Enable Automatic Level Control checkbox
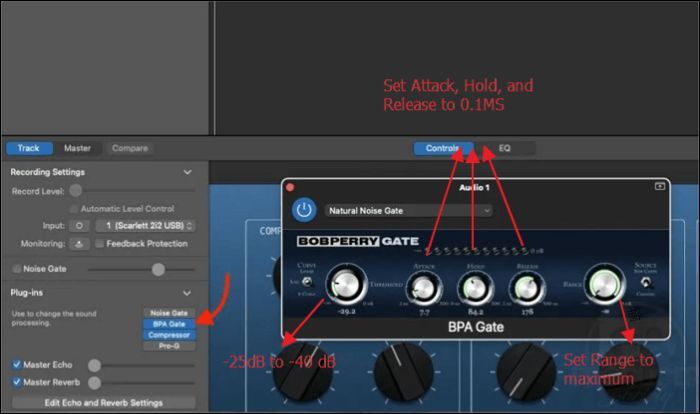This screenshot has height=414, width=700. tap(74, 209)
